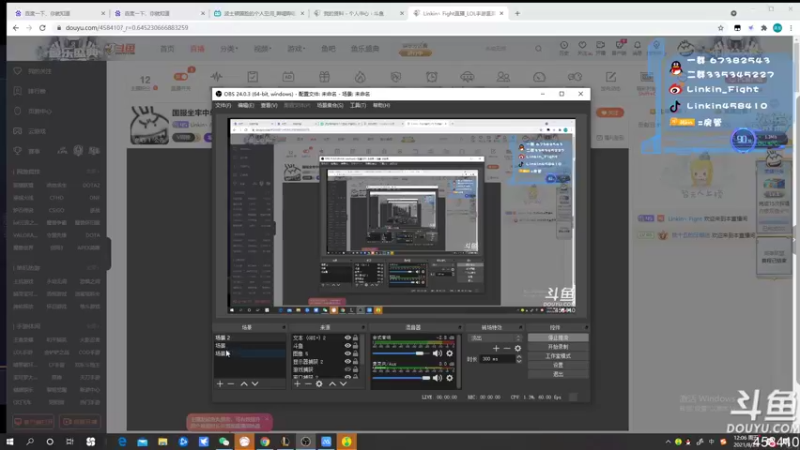This screenshot has width=800, height=450.
Task: Expand the 视频 dropdown in Douyu navigation
Action: [x=262, y=48]
